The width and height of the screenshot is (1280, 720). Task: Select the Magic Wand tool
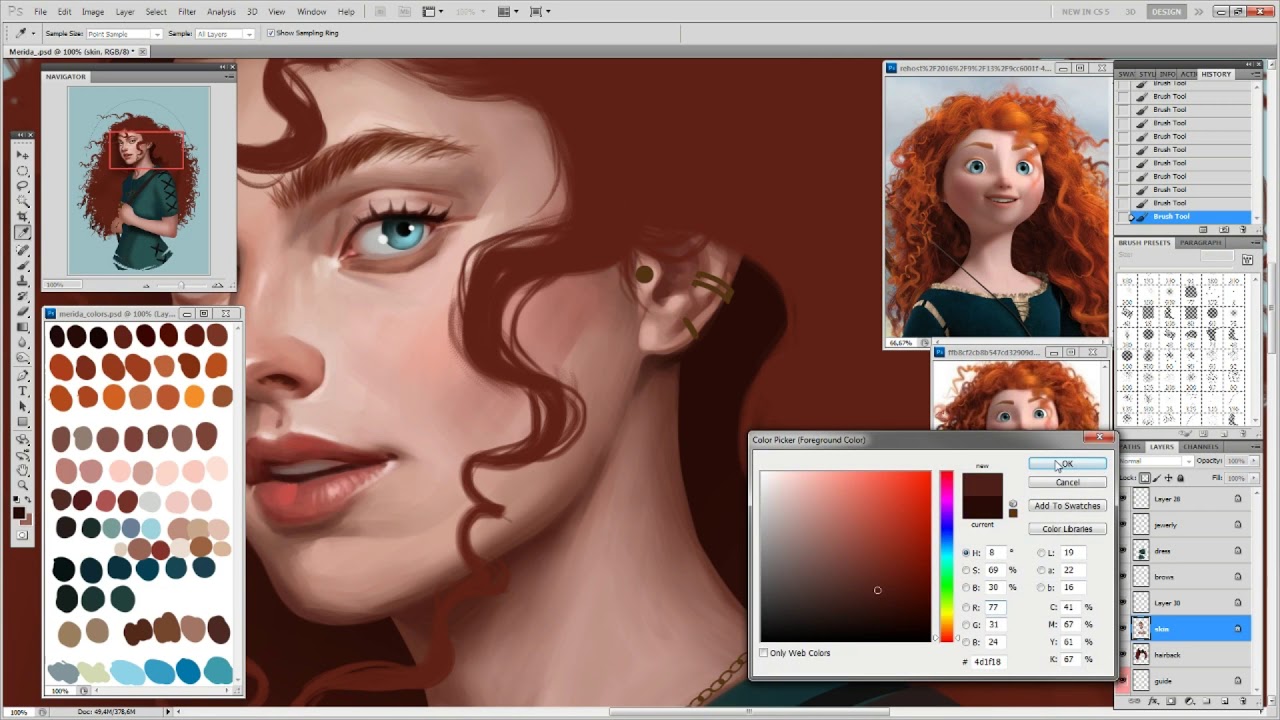[22, 201]
